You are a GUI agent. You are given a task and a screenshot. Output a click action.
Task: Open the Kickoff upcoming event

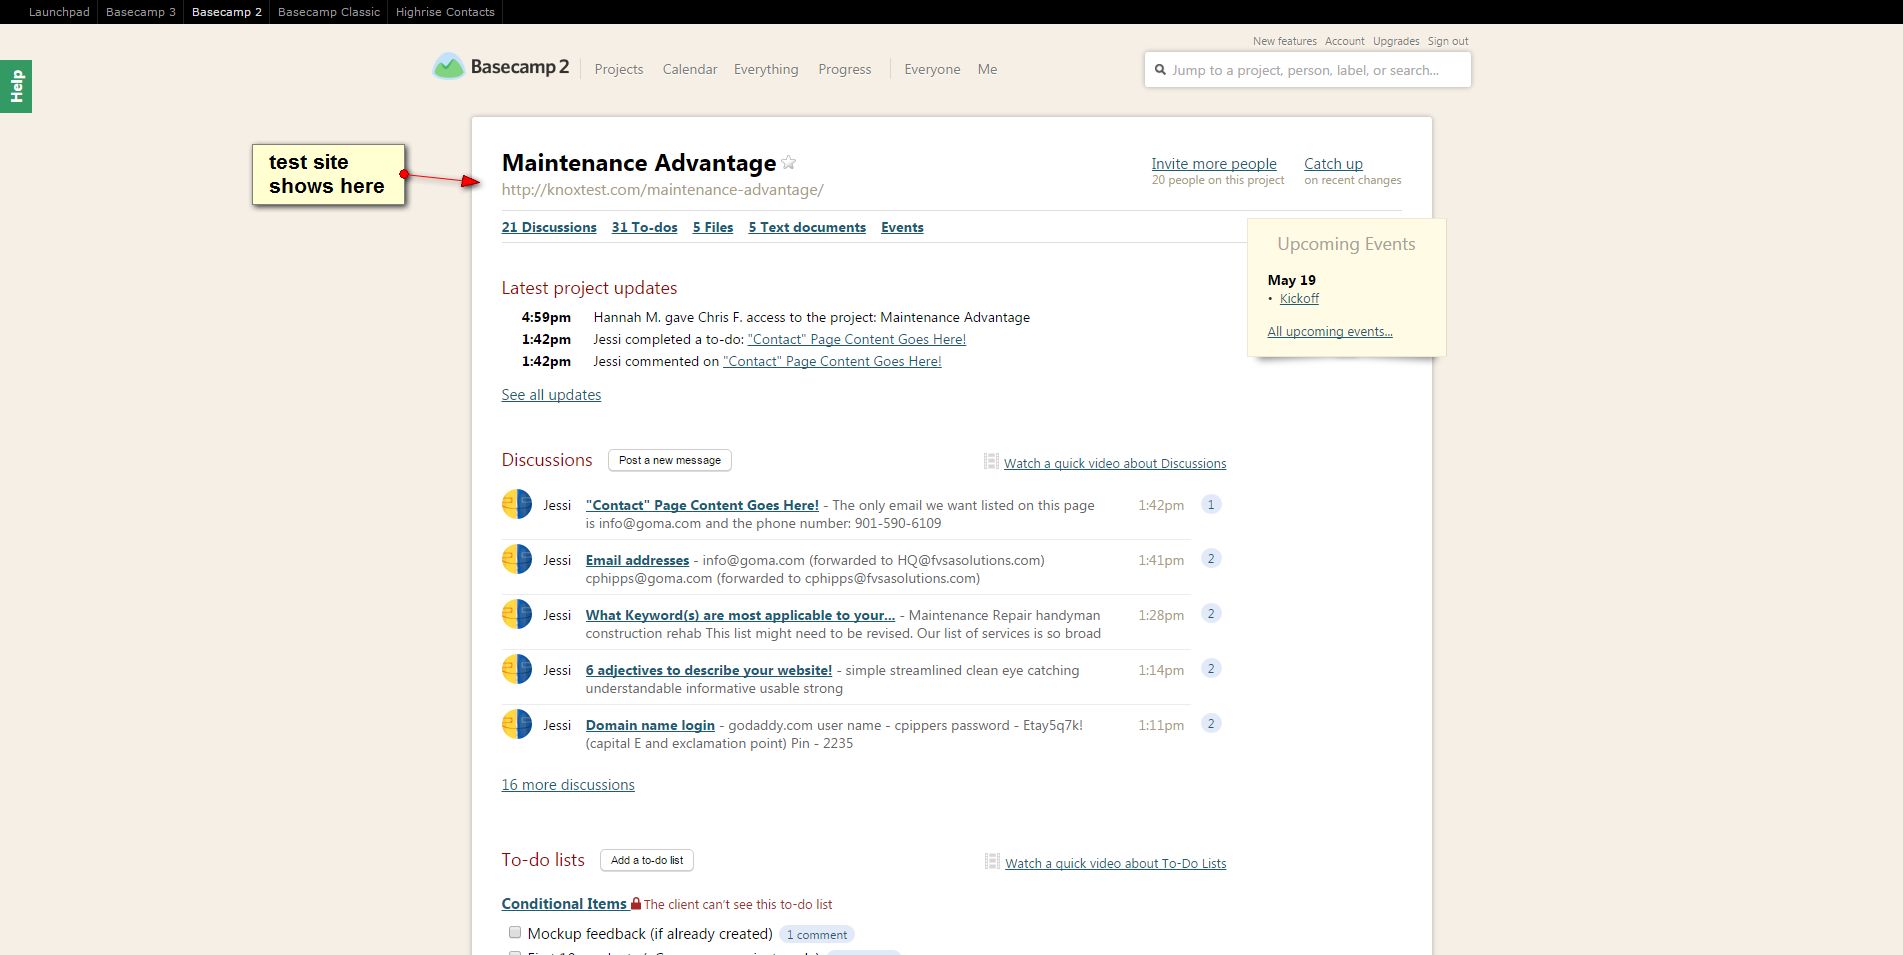tap(1299, 298)
